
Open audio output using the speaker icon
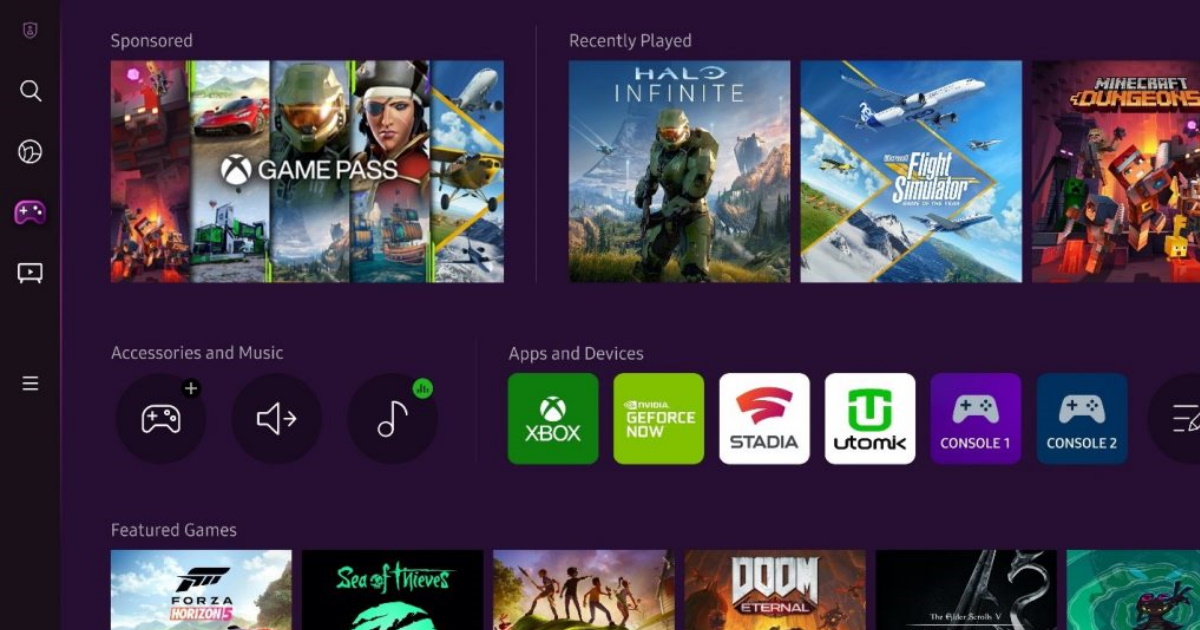point(276,419)
